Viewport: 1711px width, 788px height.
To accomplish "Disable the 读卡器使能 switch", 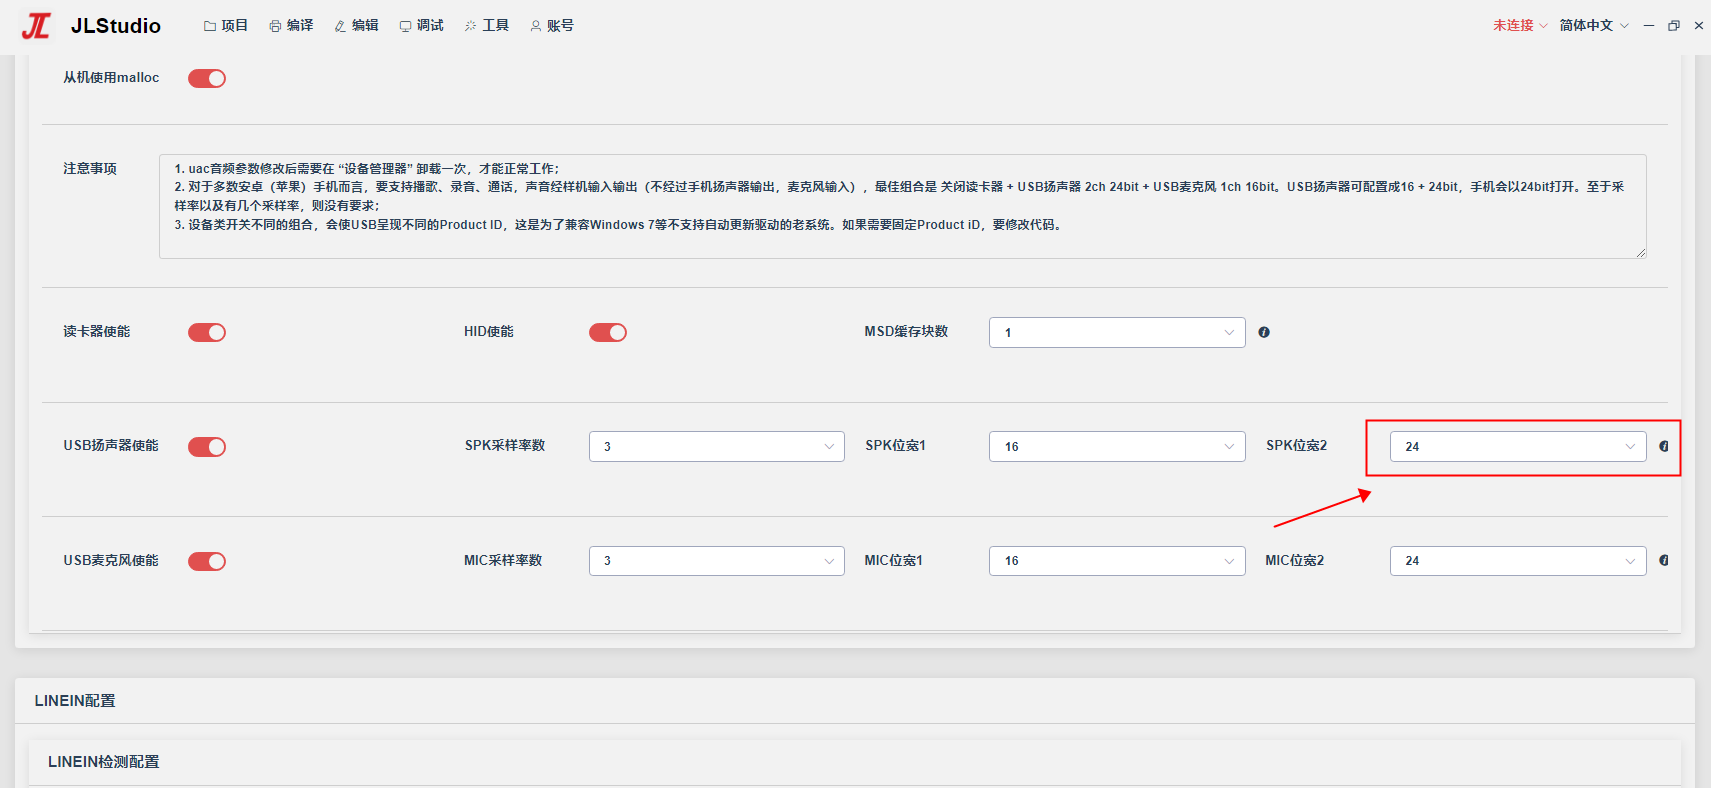I will click(207, 332).
